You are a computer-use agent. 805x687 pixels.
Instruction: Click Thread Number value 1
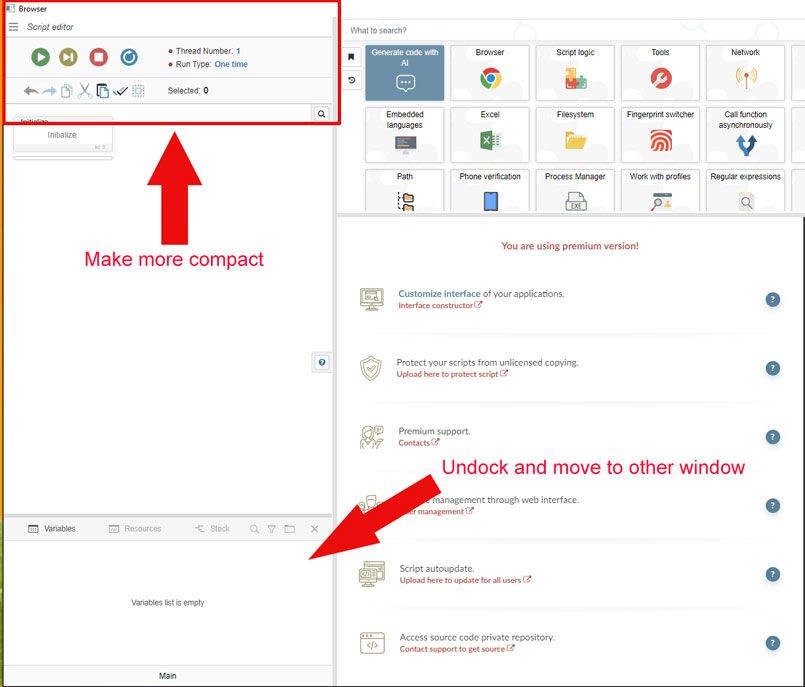click(x=238, y=51)
